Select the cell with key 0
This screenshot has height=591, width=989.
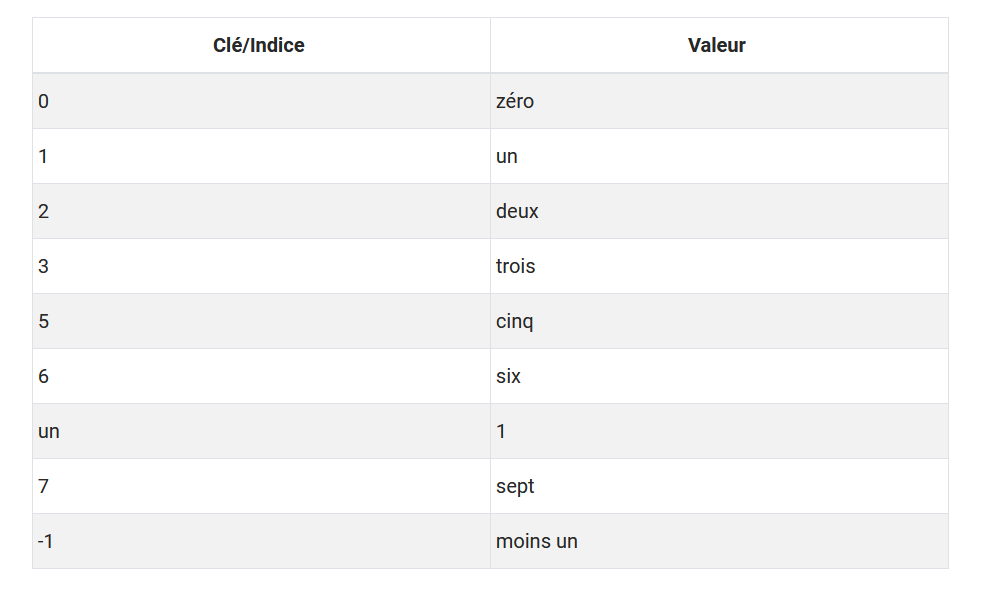click(x=44, y=101)
